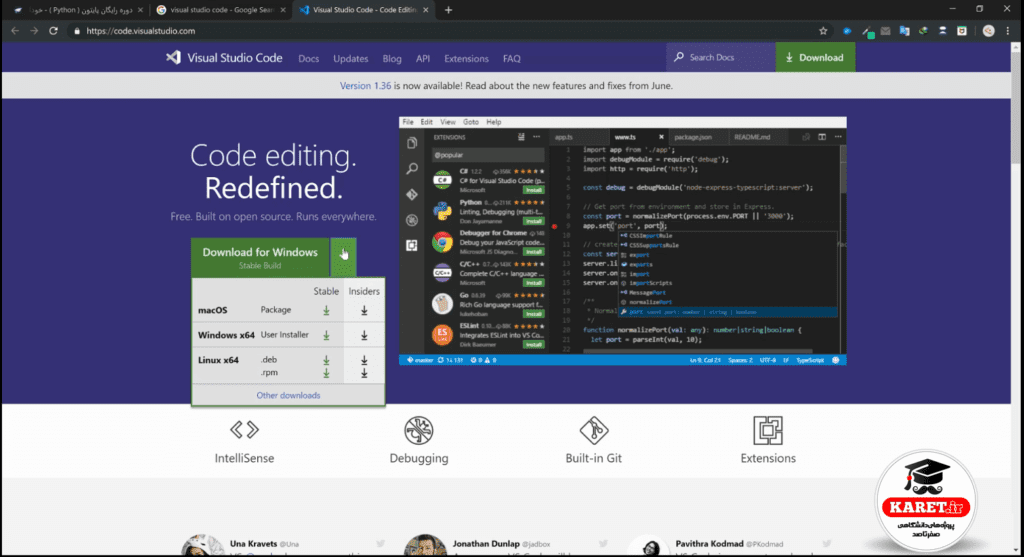Viewport: 1024px width, 557px height.
Task: Download Windows x64 Insiders user installer
Action: point(364,336)
